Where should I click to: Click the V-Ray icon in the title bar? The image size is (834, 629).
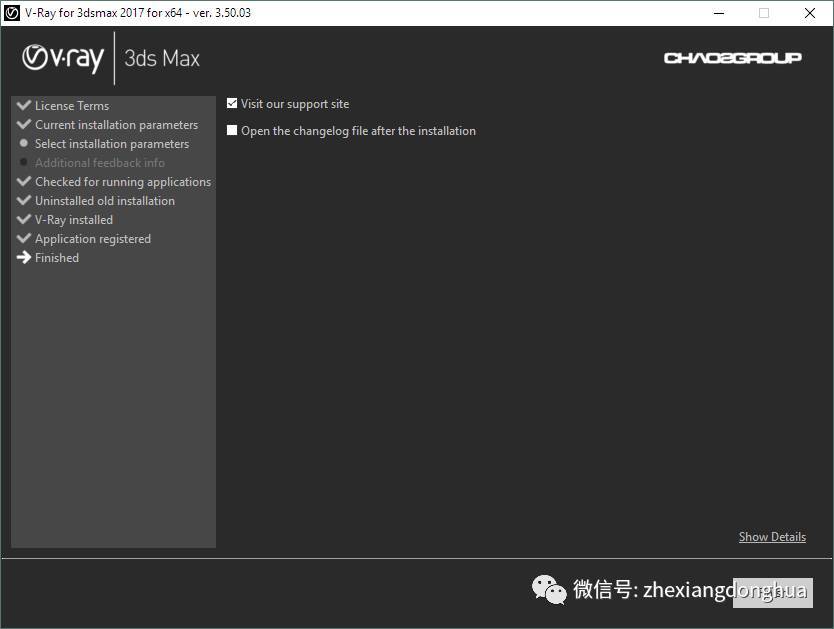[x=12, y=13]
